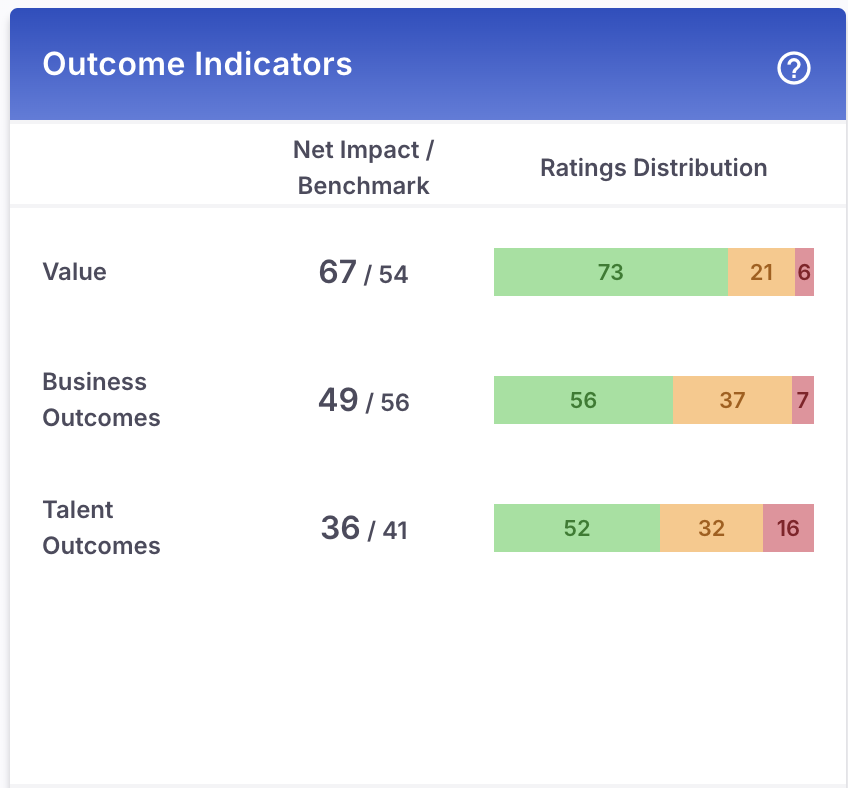The height and width of the screenshot is (788, 848).
Task: Click the Value benchmark number 54
Action: [393, 275]
